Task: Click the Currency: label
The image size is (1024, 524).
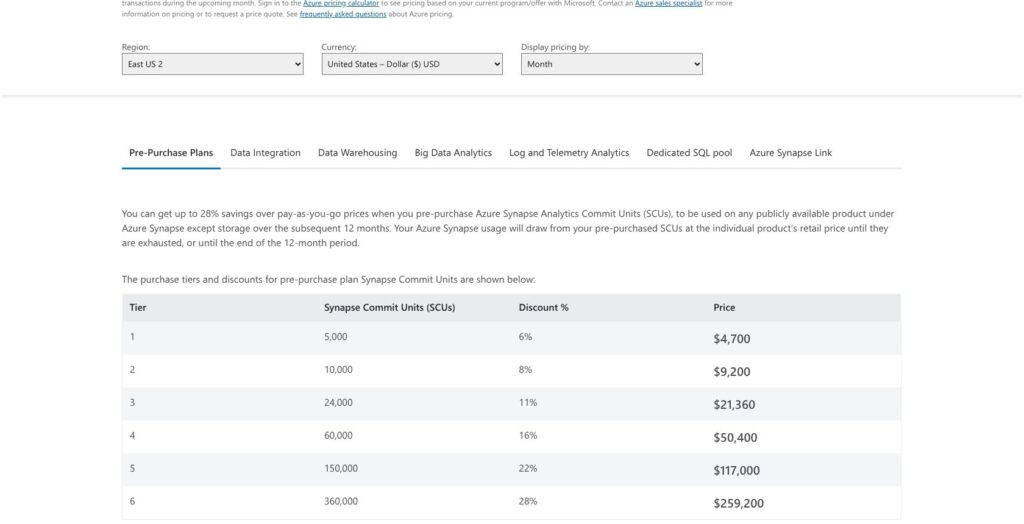Action: (339, 47)
